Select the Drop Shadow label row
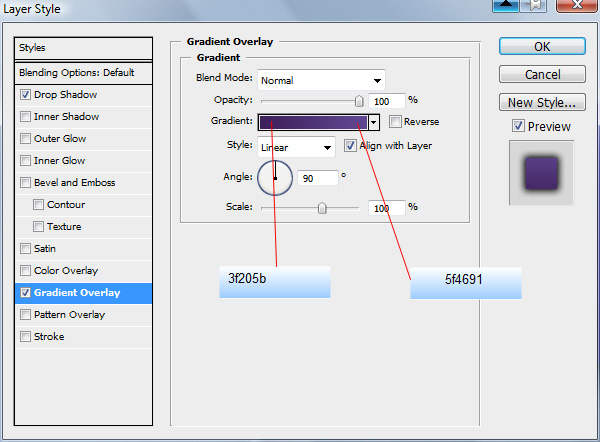This screenshot has height=442, width=600. (x=83, y=95)
